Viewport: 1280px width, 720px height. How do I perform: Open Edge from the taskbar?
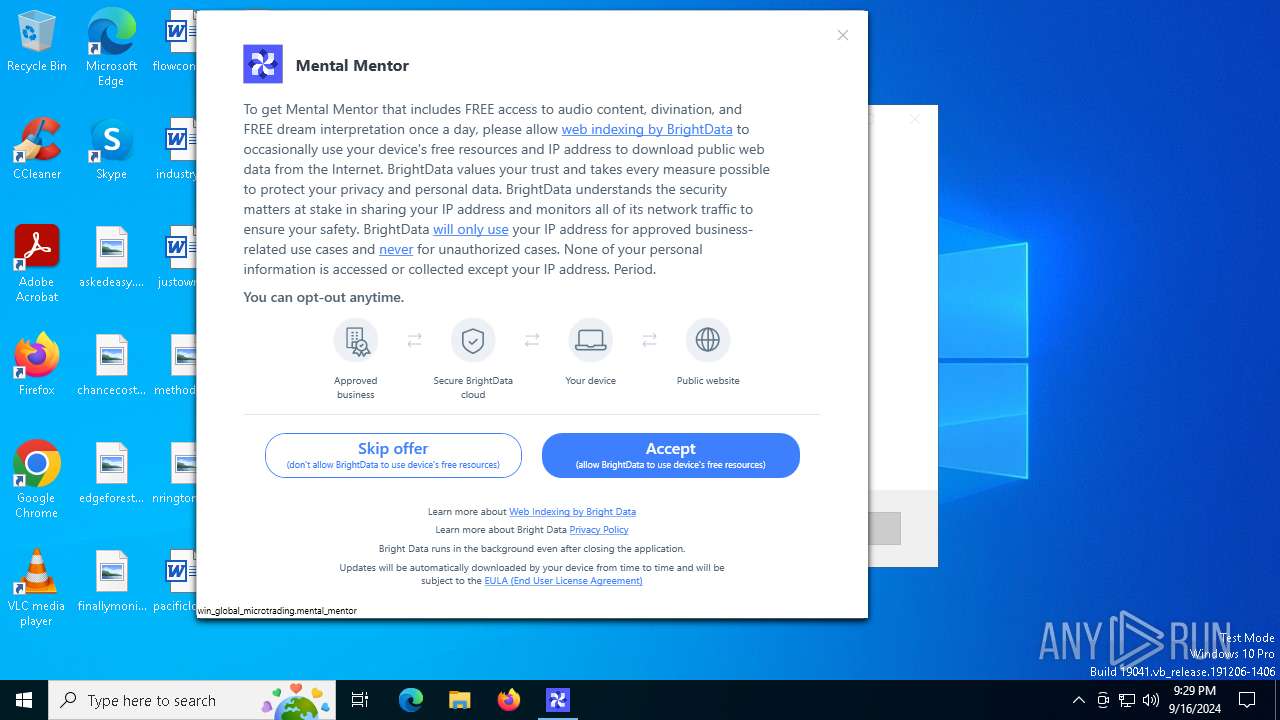click(x=411, y=700)
